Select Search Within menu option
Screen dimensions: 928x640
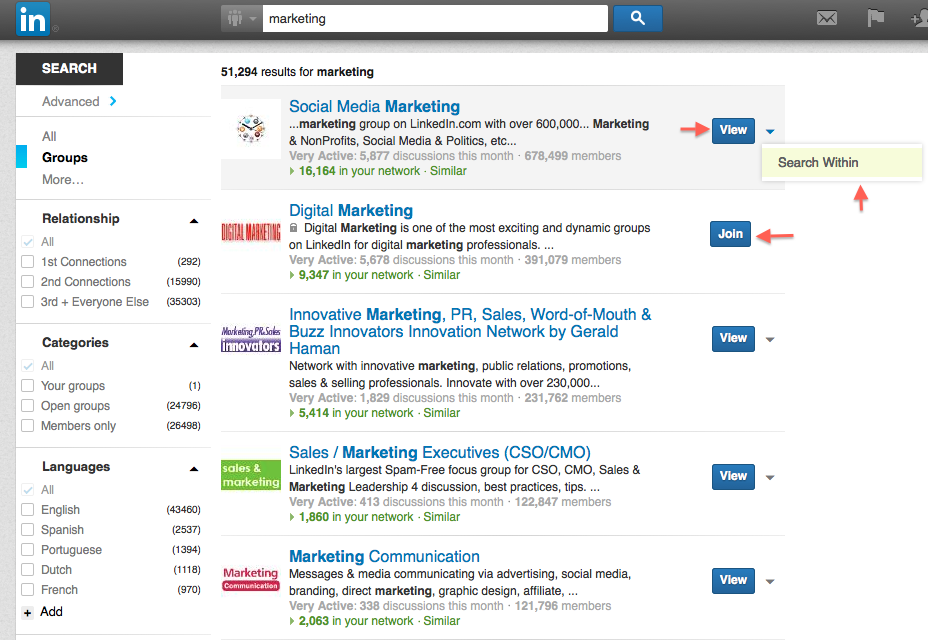pos(842,162)
